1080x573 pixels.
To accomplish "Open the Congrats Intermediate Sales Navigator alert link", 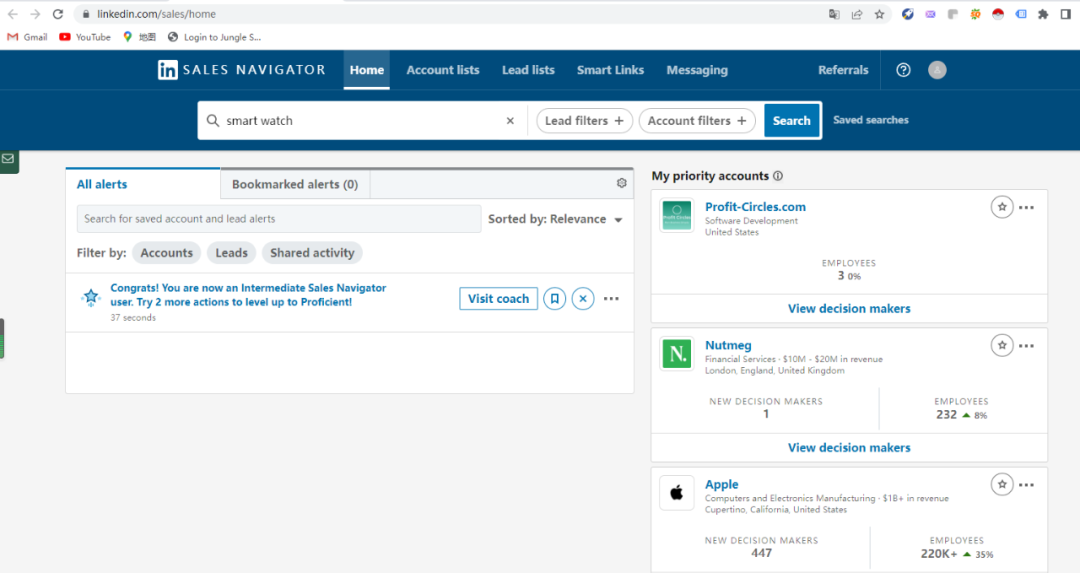I will point(248,295).
